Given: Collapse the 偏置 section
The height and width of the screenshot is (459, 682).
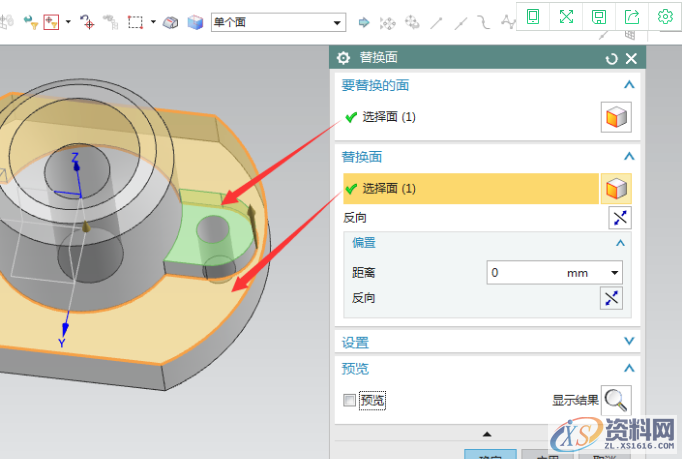Looking at the screenshot, I should (620, 243).
